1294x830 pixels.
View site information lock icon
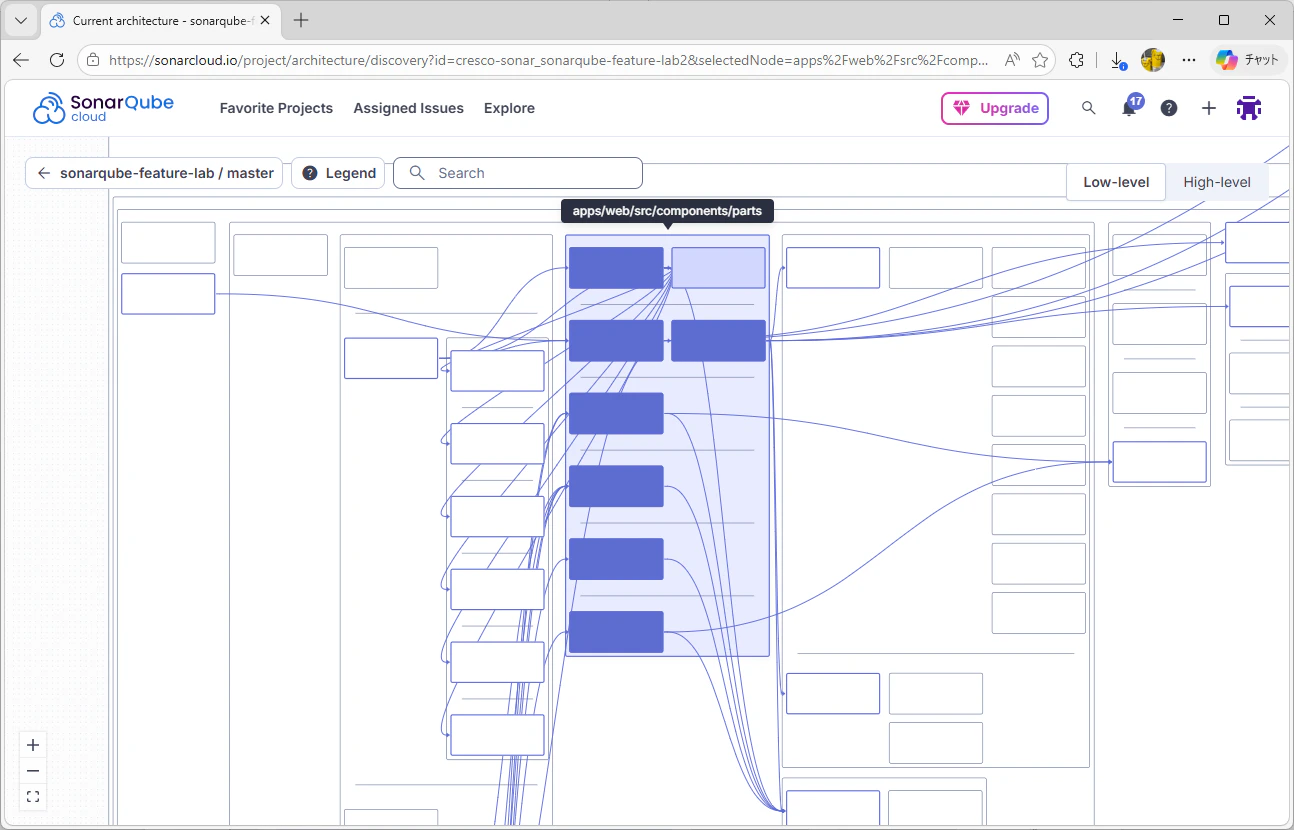[x=94, y=60]
